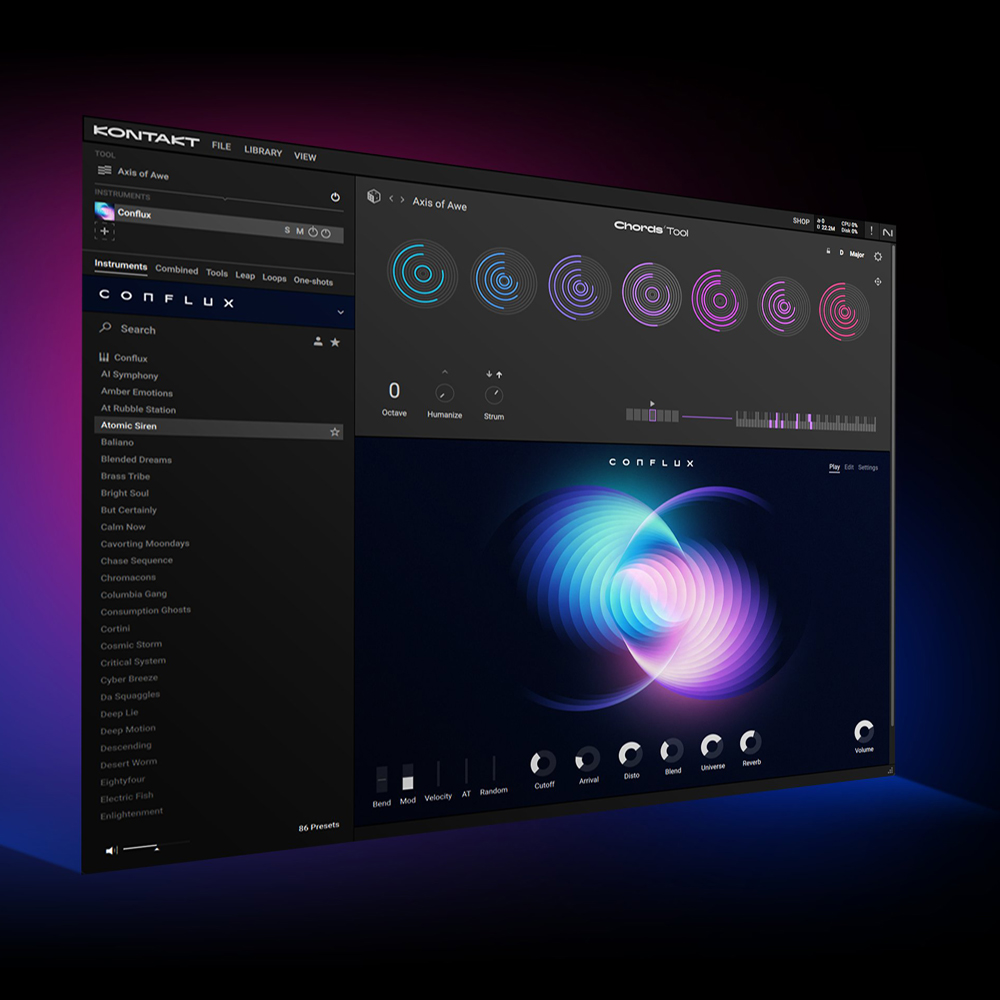
Task: Toggle favorites filter star
Action: click(335, 342)
